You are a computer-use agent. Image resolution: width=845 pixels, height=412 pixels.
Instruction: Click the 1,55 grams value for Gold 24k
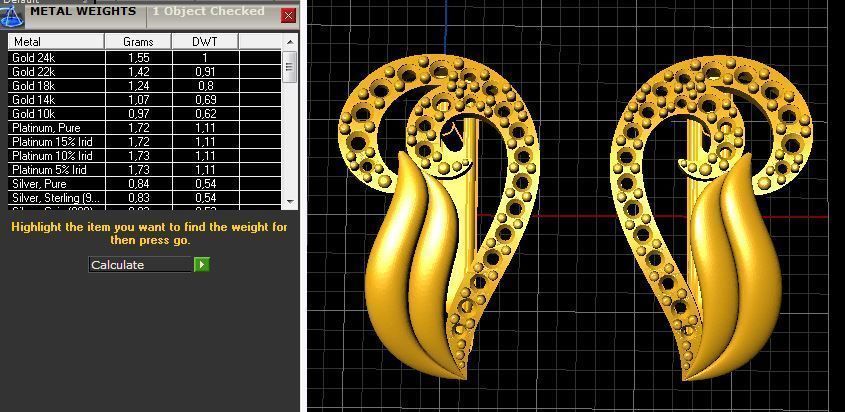[139, 58]
